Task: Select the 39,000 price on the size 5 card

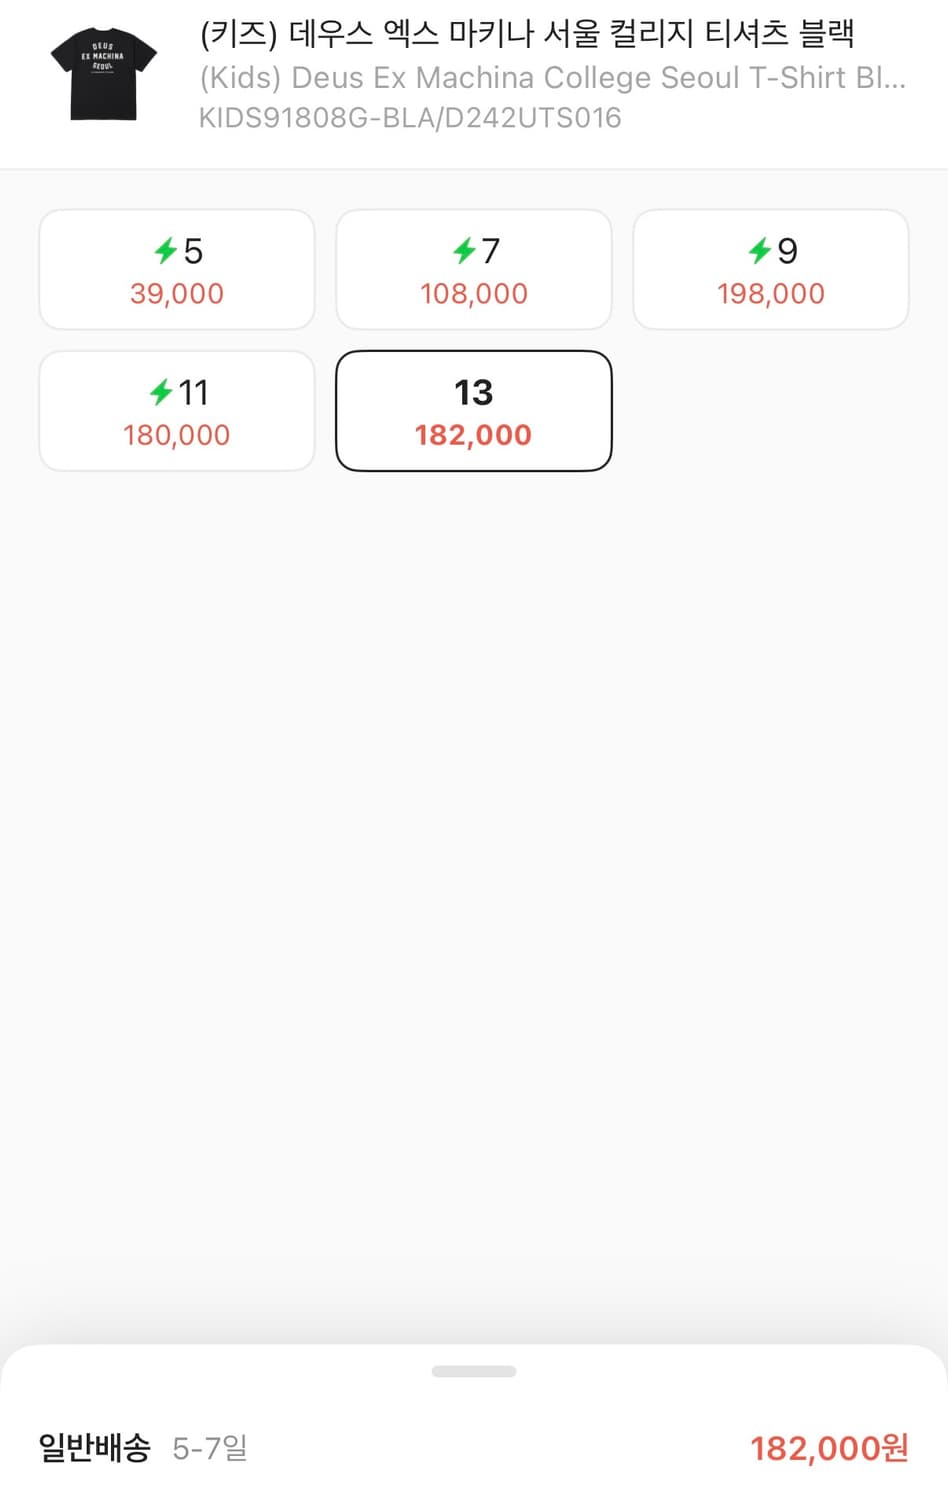Action: coord(177,294)
